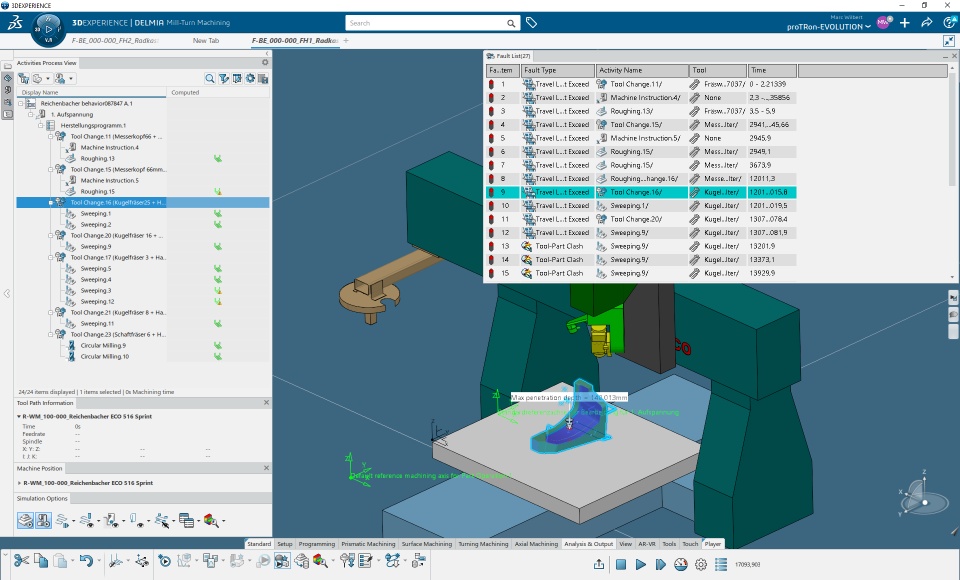Click the robot axis orientation widget
This screenshot has height=580, width=960.
[x=922, y=495]
